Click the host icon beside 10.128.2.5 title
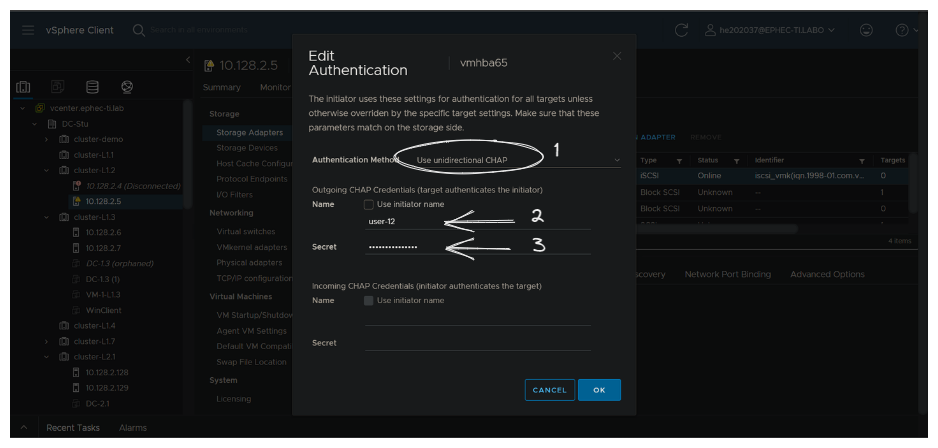938x448 pixels. (209, 65)
